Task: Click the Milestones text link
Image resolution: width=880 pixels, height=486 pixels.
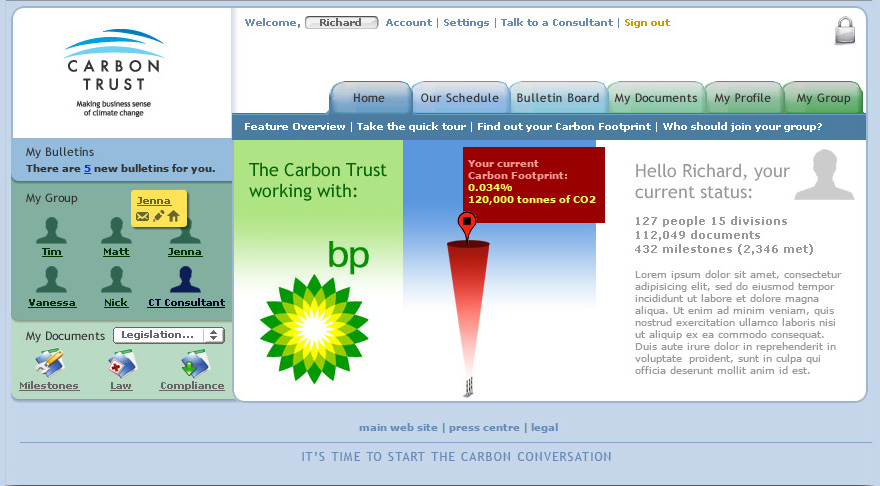Action: click(x=49, y=386)
